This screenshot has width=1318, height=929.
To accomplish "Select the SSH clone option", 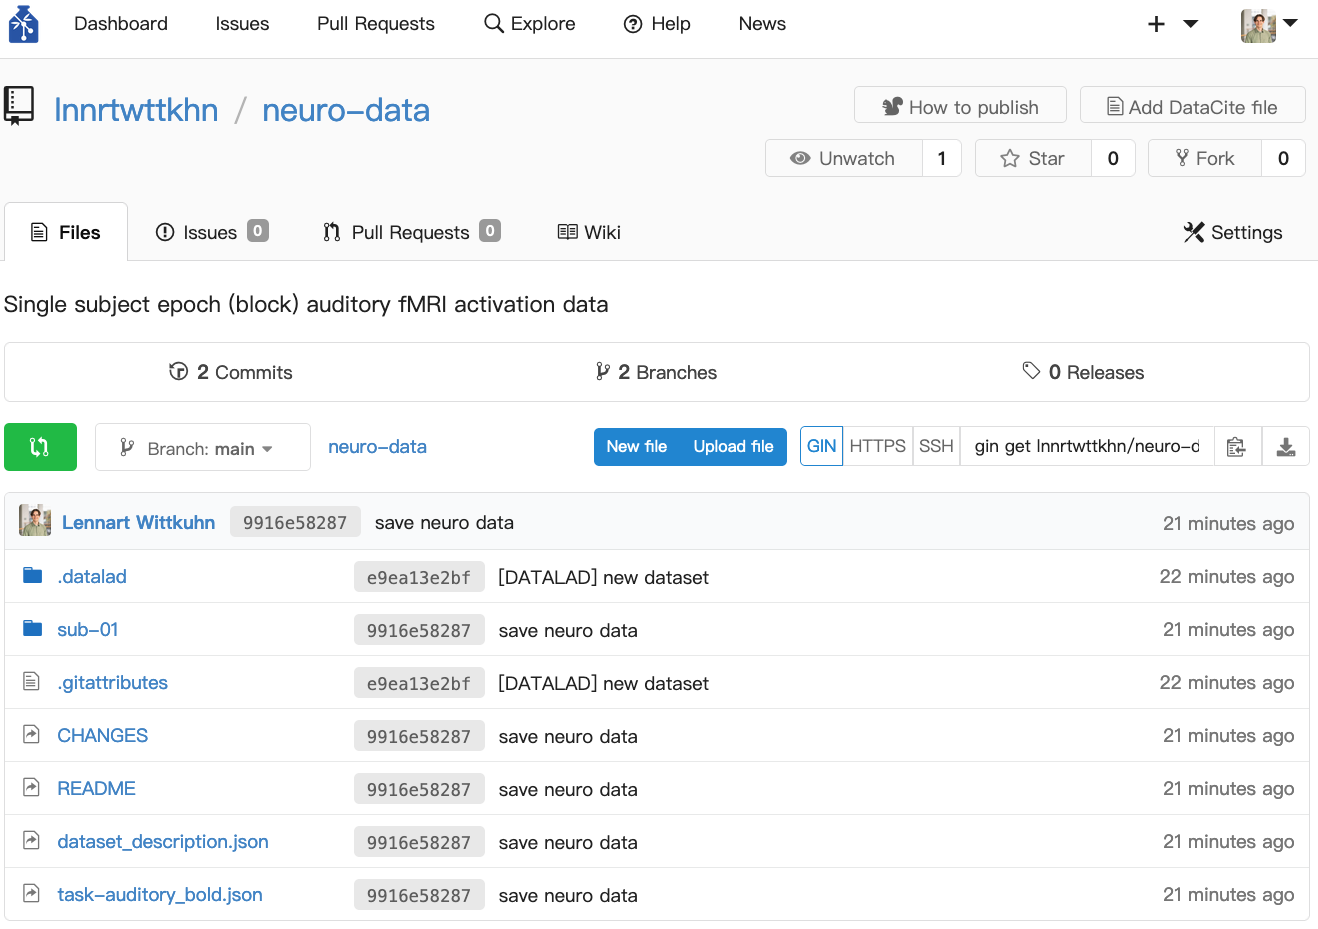I will 936,447.
